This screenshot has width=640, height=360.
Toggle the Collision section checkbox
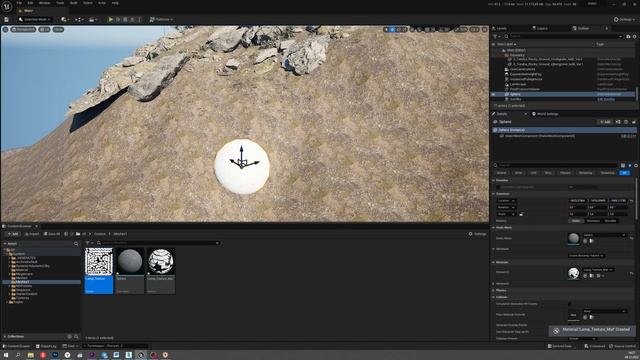click(x=570, y=304)
